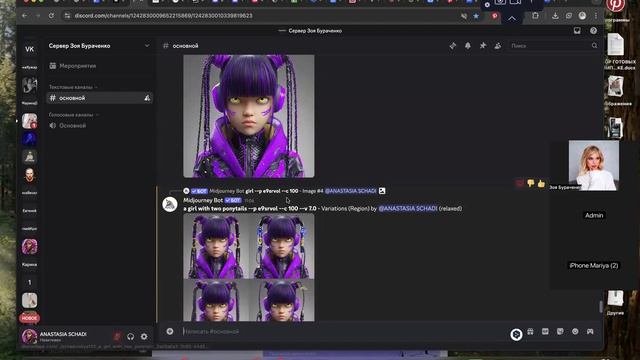Image resolution: width=640 pixels, height=360 pixels.
Task: Select the основной text channel
Action: (99, 98)
